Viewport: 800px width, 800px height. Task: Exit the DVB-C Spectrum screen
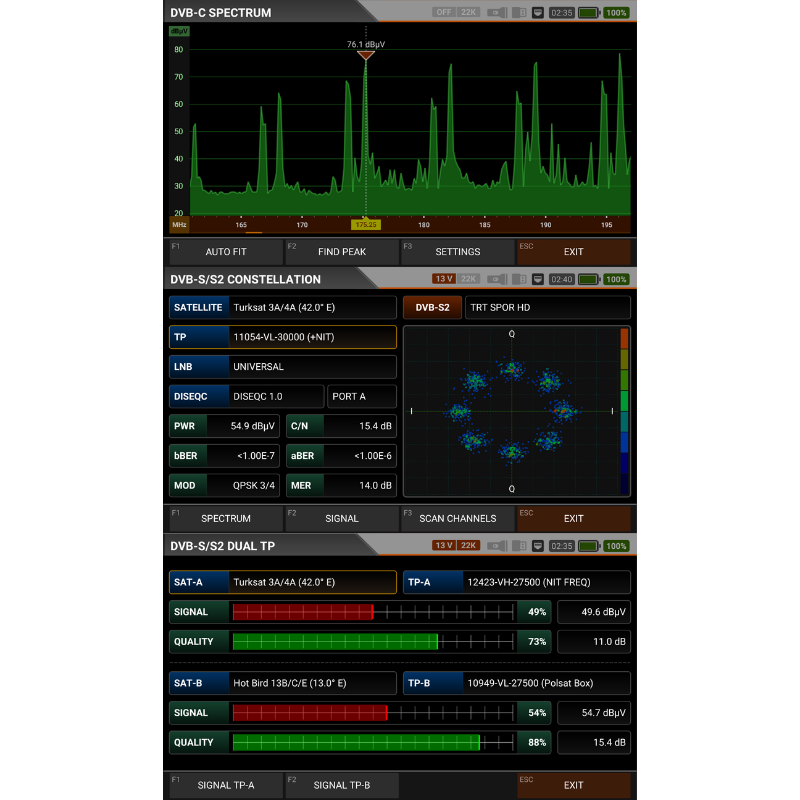(573, 252)
